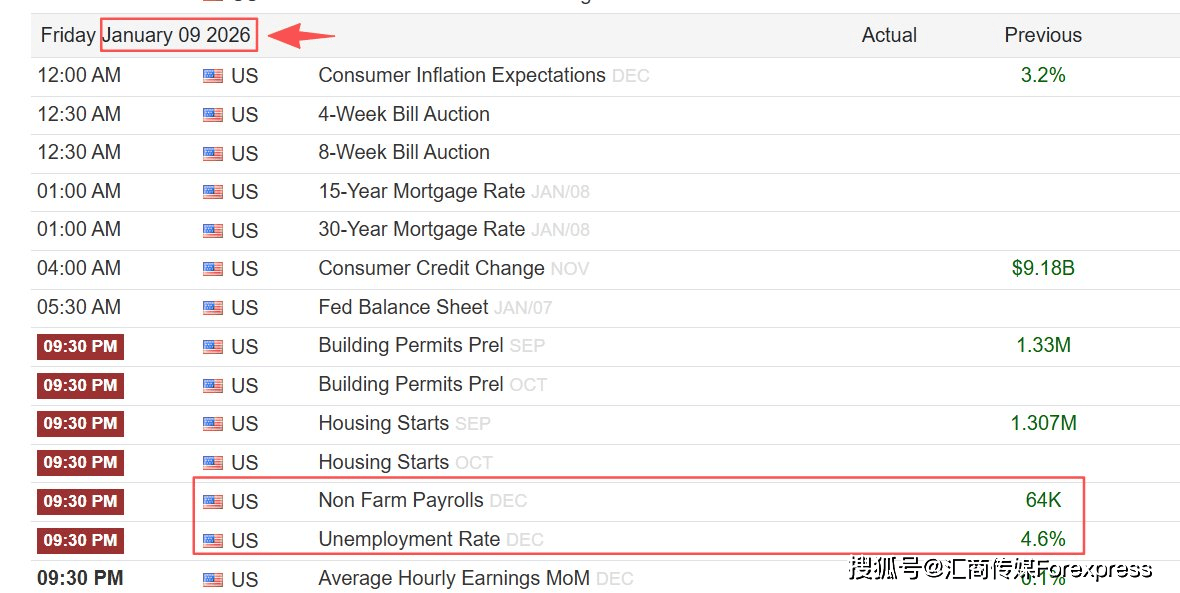Click the 64K previous value
This screenshot has height=593, width=1180.
1043,500
